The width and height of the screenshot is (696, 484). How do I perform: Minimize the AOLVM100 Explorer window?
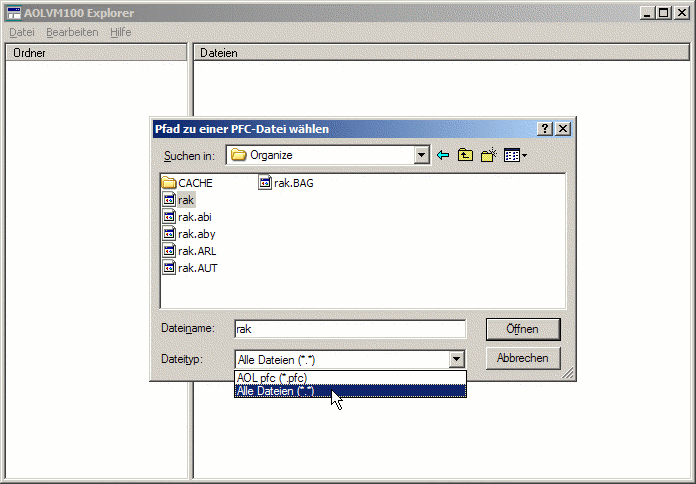647,13
